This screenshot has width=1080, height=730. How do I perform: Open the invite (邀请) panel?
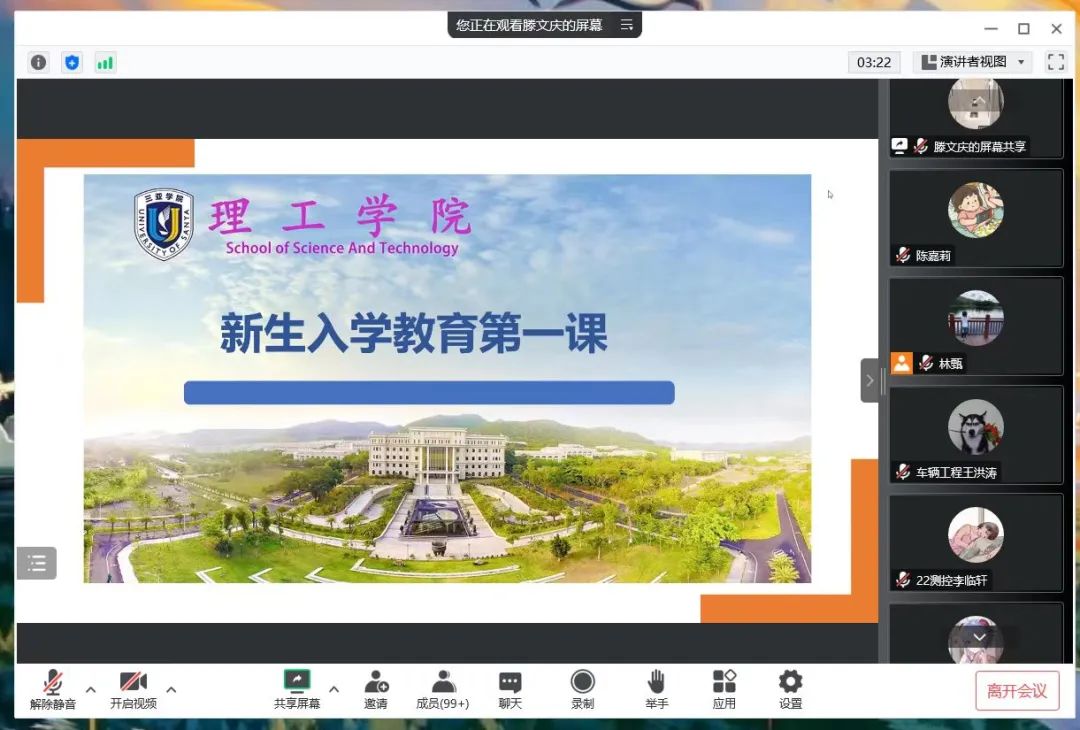click(x=375, y=689)
